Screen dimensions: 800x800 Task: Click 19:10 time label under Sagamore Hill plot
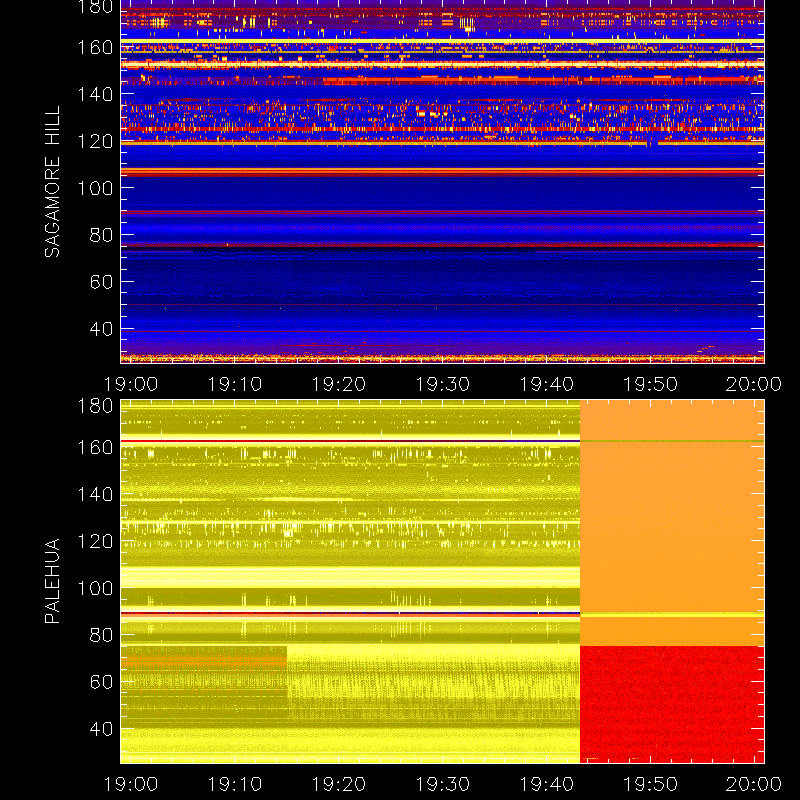pyautogui.click(x=235, y=384)
